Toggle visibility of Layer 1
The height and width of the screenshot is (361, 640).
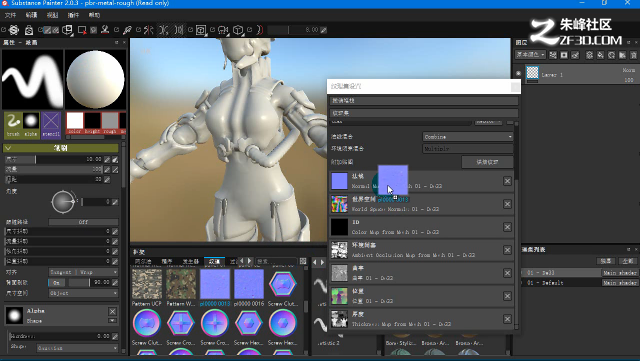pyautogui.click(x=518, y=74)
